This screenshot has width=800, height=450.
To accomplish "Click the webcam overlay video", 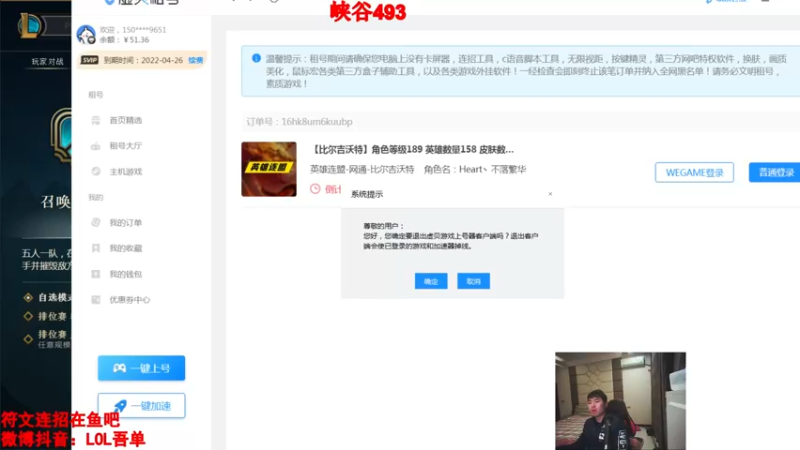I will [620, 401].
